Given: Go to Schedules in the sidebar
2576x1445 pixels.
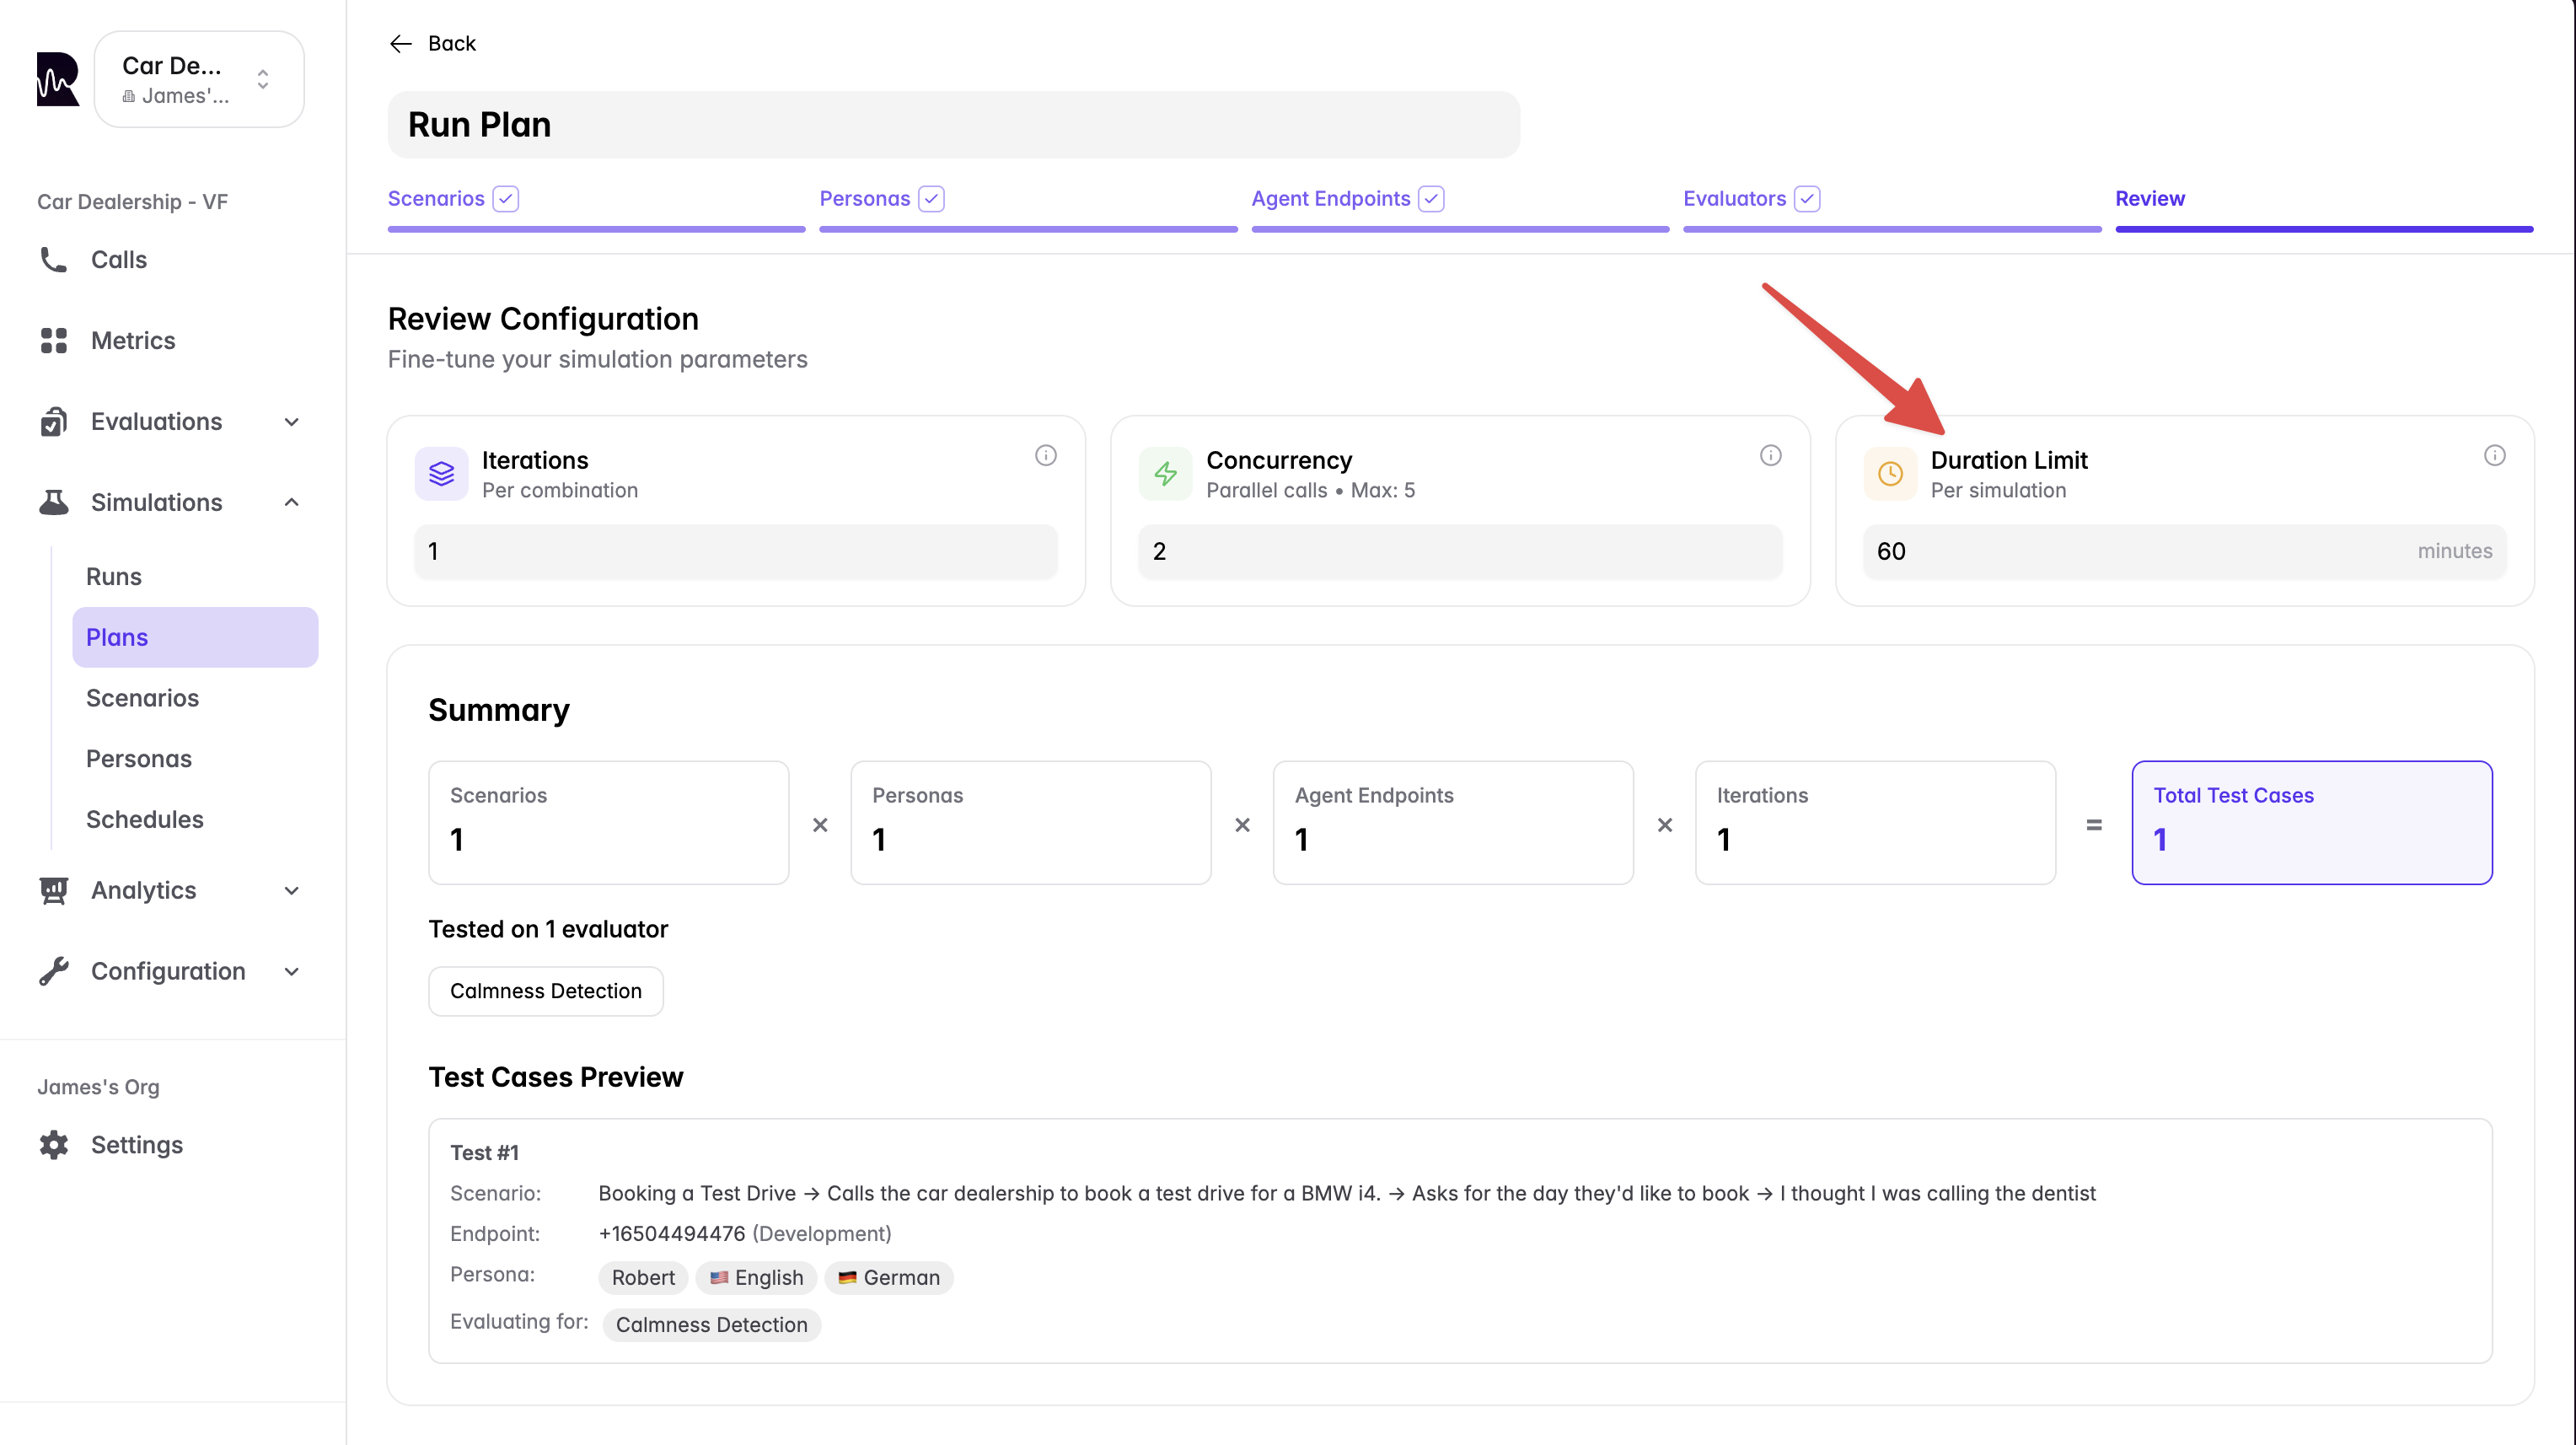Looking at the screenshot, I should pos(144,820).
